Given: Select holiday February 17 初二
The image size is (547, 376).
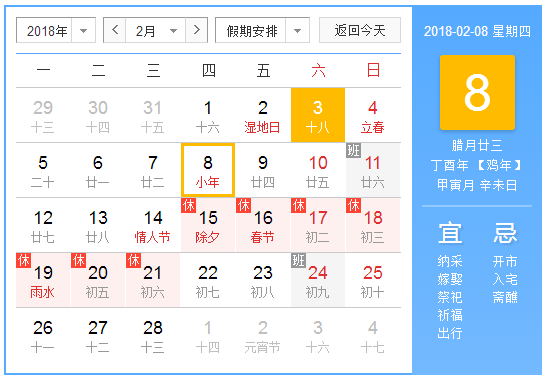Looking at the screenshot, I should [x=318, y=225].
